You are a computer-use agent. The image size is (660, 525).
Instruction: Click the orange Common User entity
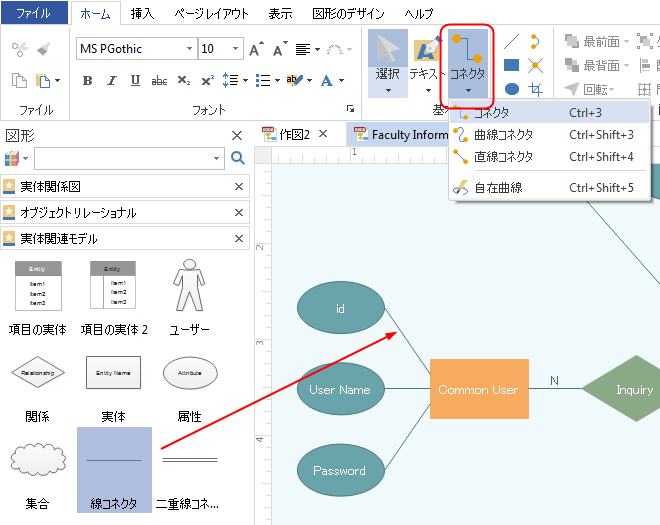click(x=479, y=389)
